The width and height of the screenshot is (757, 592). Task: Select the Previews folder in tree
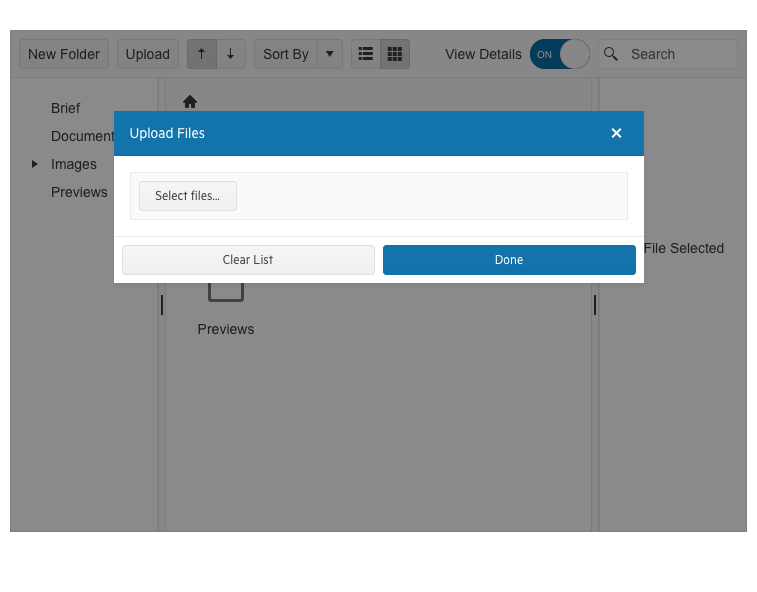click(x=79, y=192)
